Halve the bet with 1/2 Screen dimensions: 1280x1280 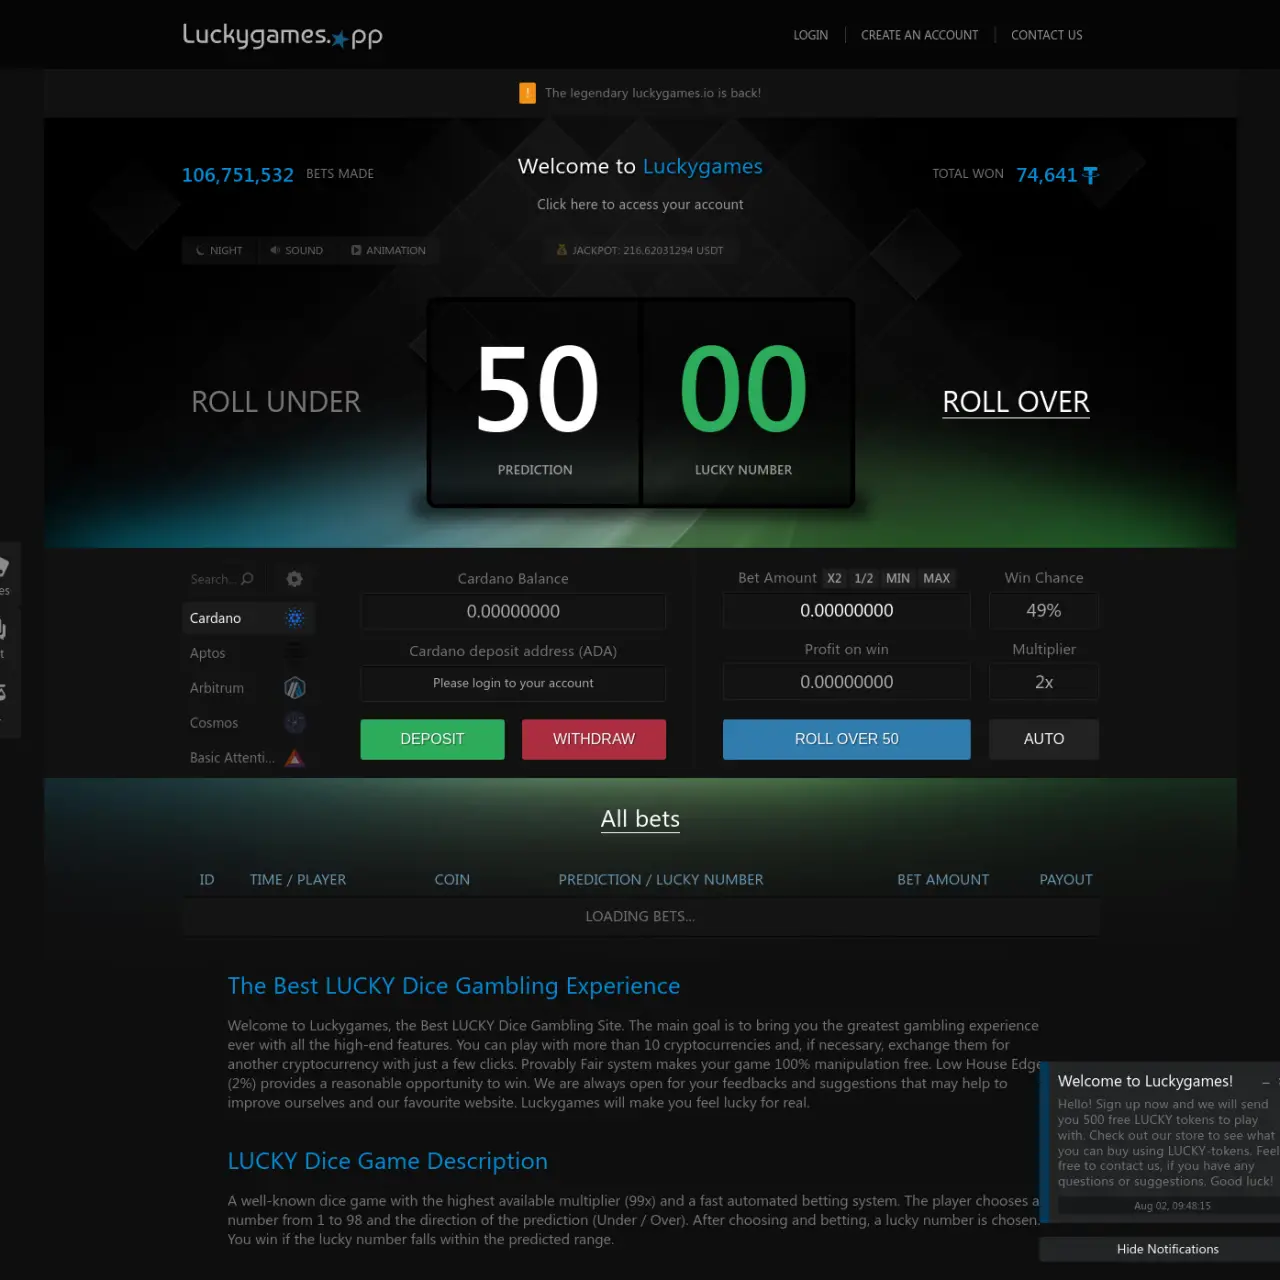864,578
